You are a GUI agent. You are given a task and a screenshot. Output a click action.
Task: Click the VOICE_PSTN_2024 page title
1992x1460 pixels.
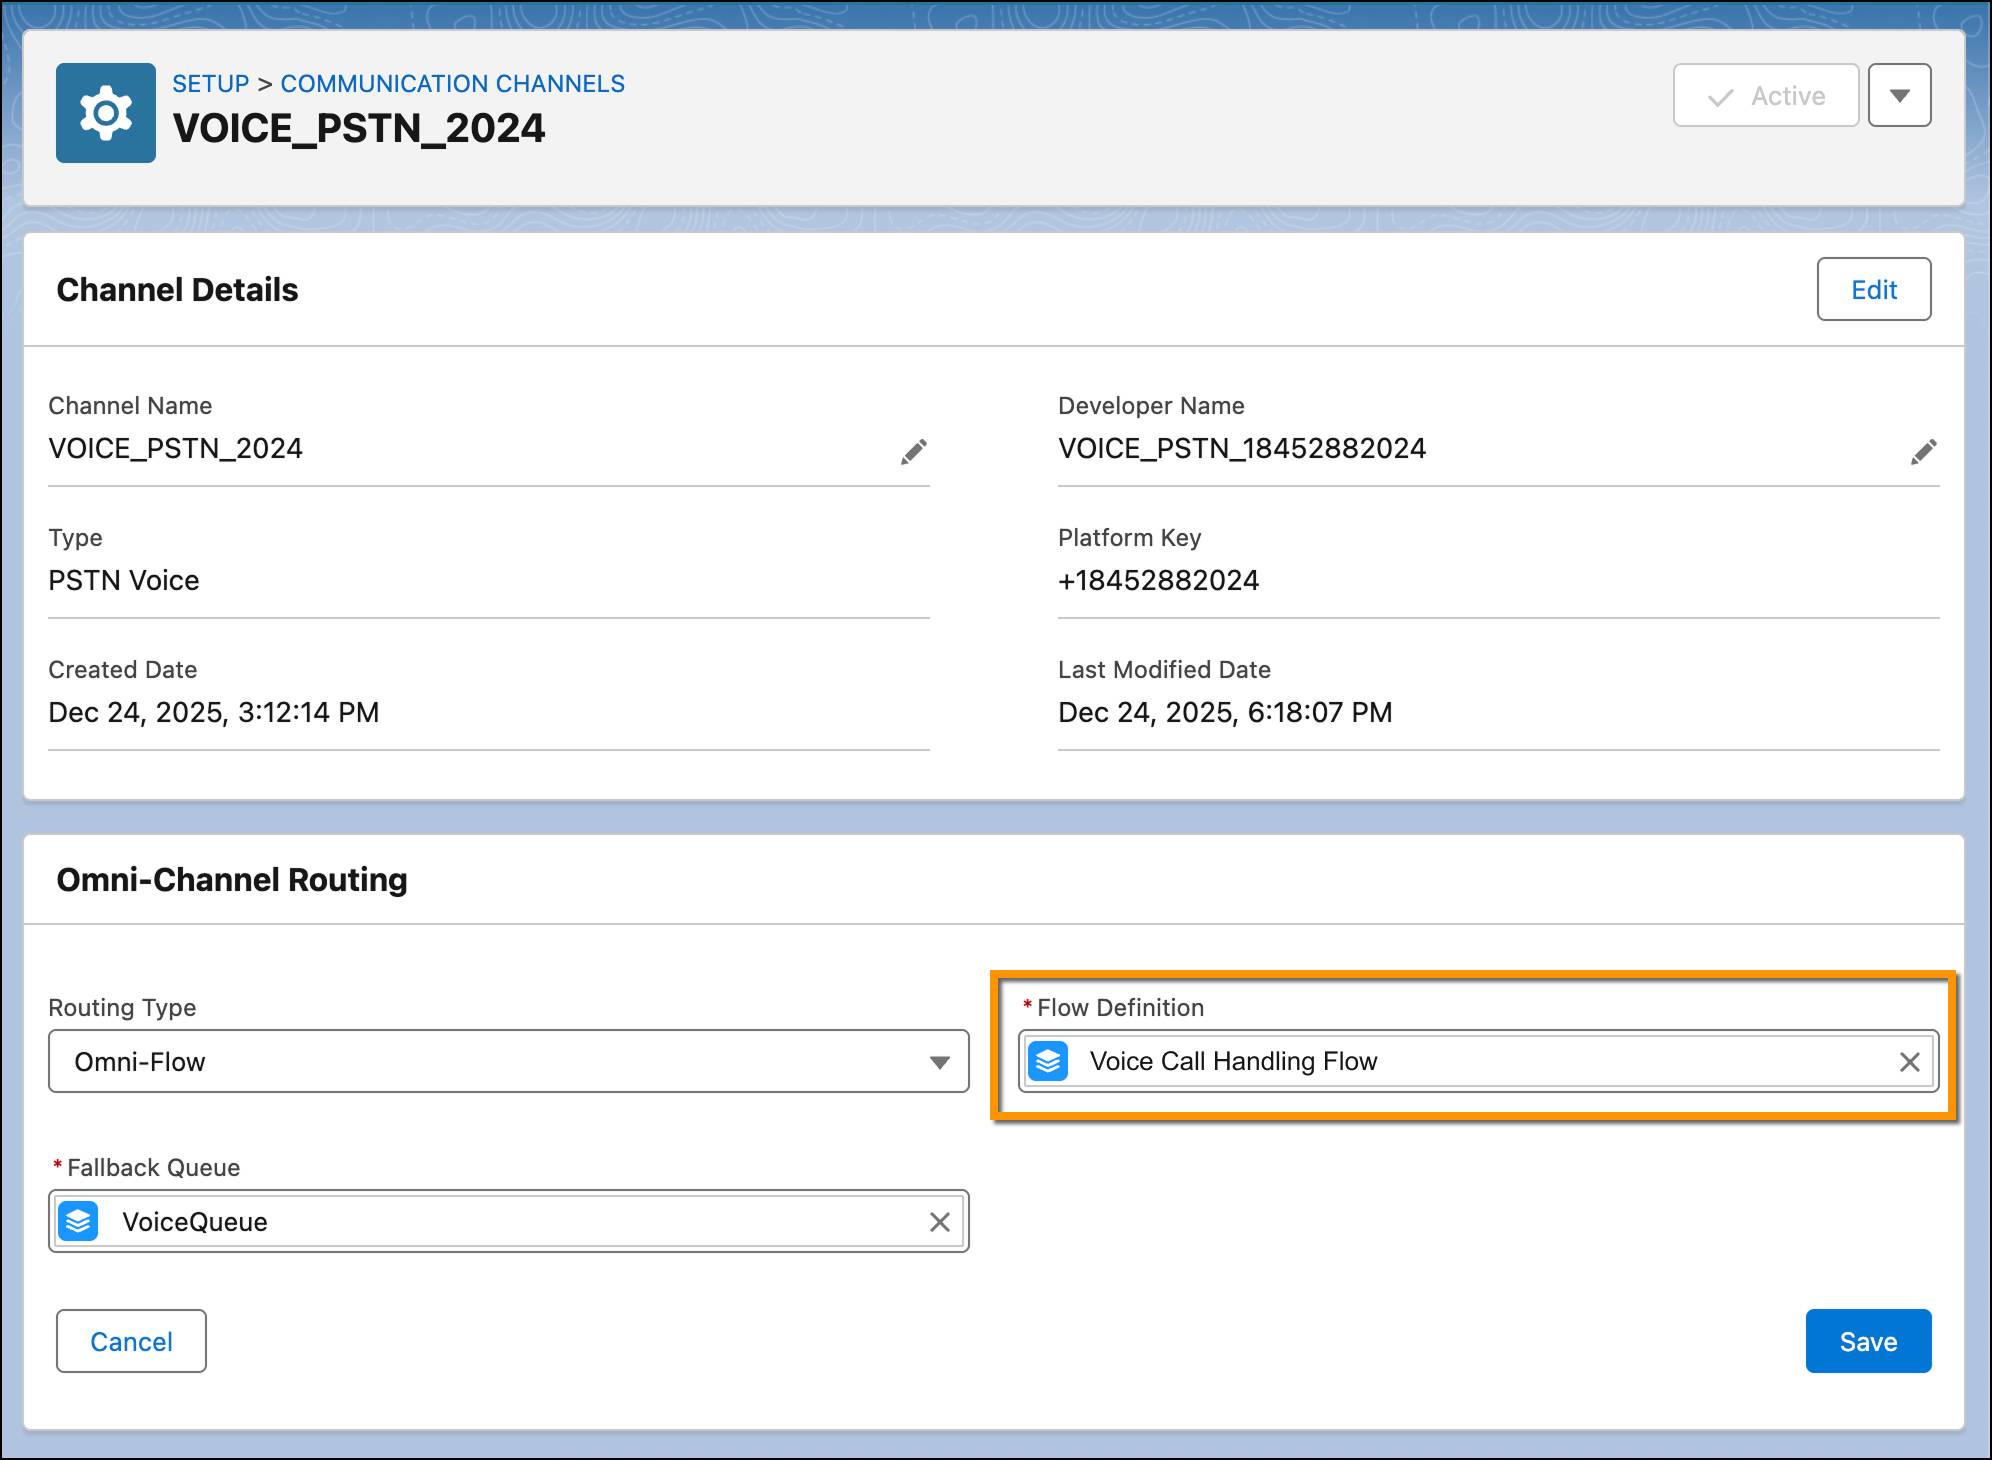(359, 128)
